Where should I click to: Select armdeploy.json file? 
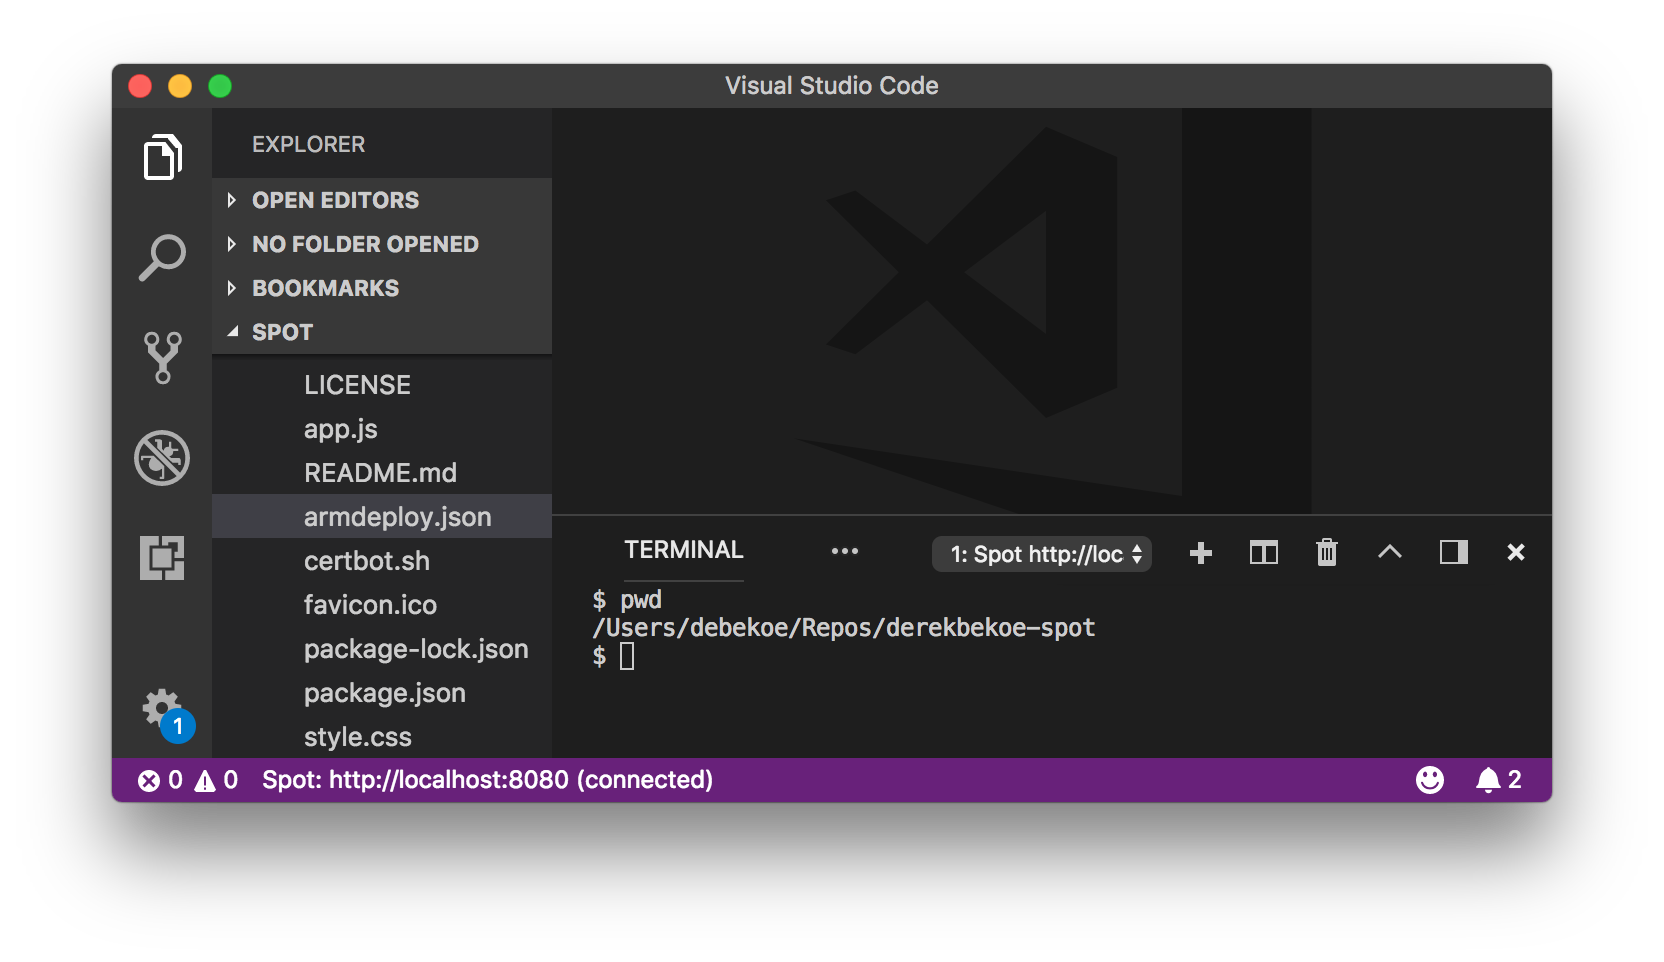click(x=382, y=517)
